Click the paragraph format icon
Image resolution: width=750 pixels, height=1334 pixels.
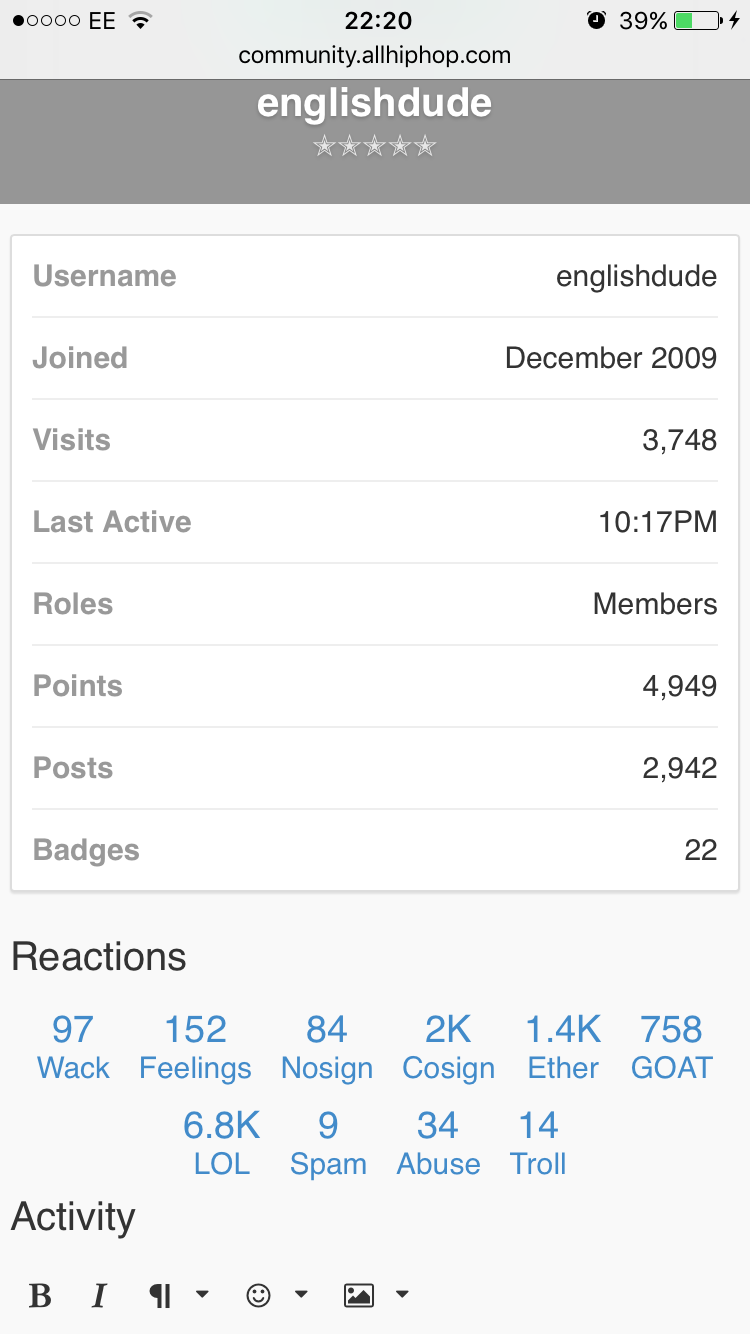pos(160,1296)
